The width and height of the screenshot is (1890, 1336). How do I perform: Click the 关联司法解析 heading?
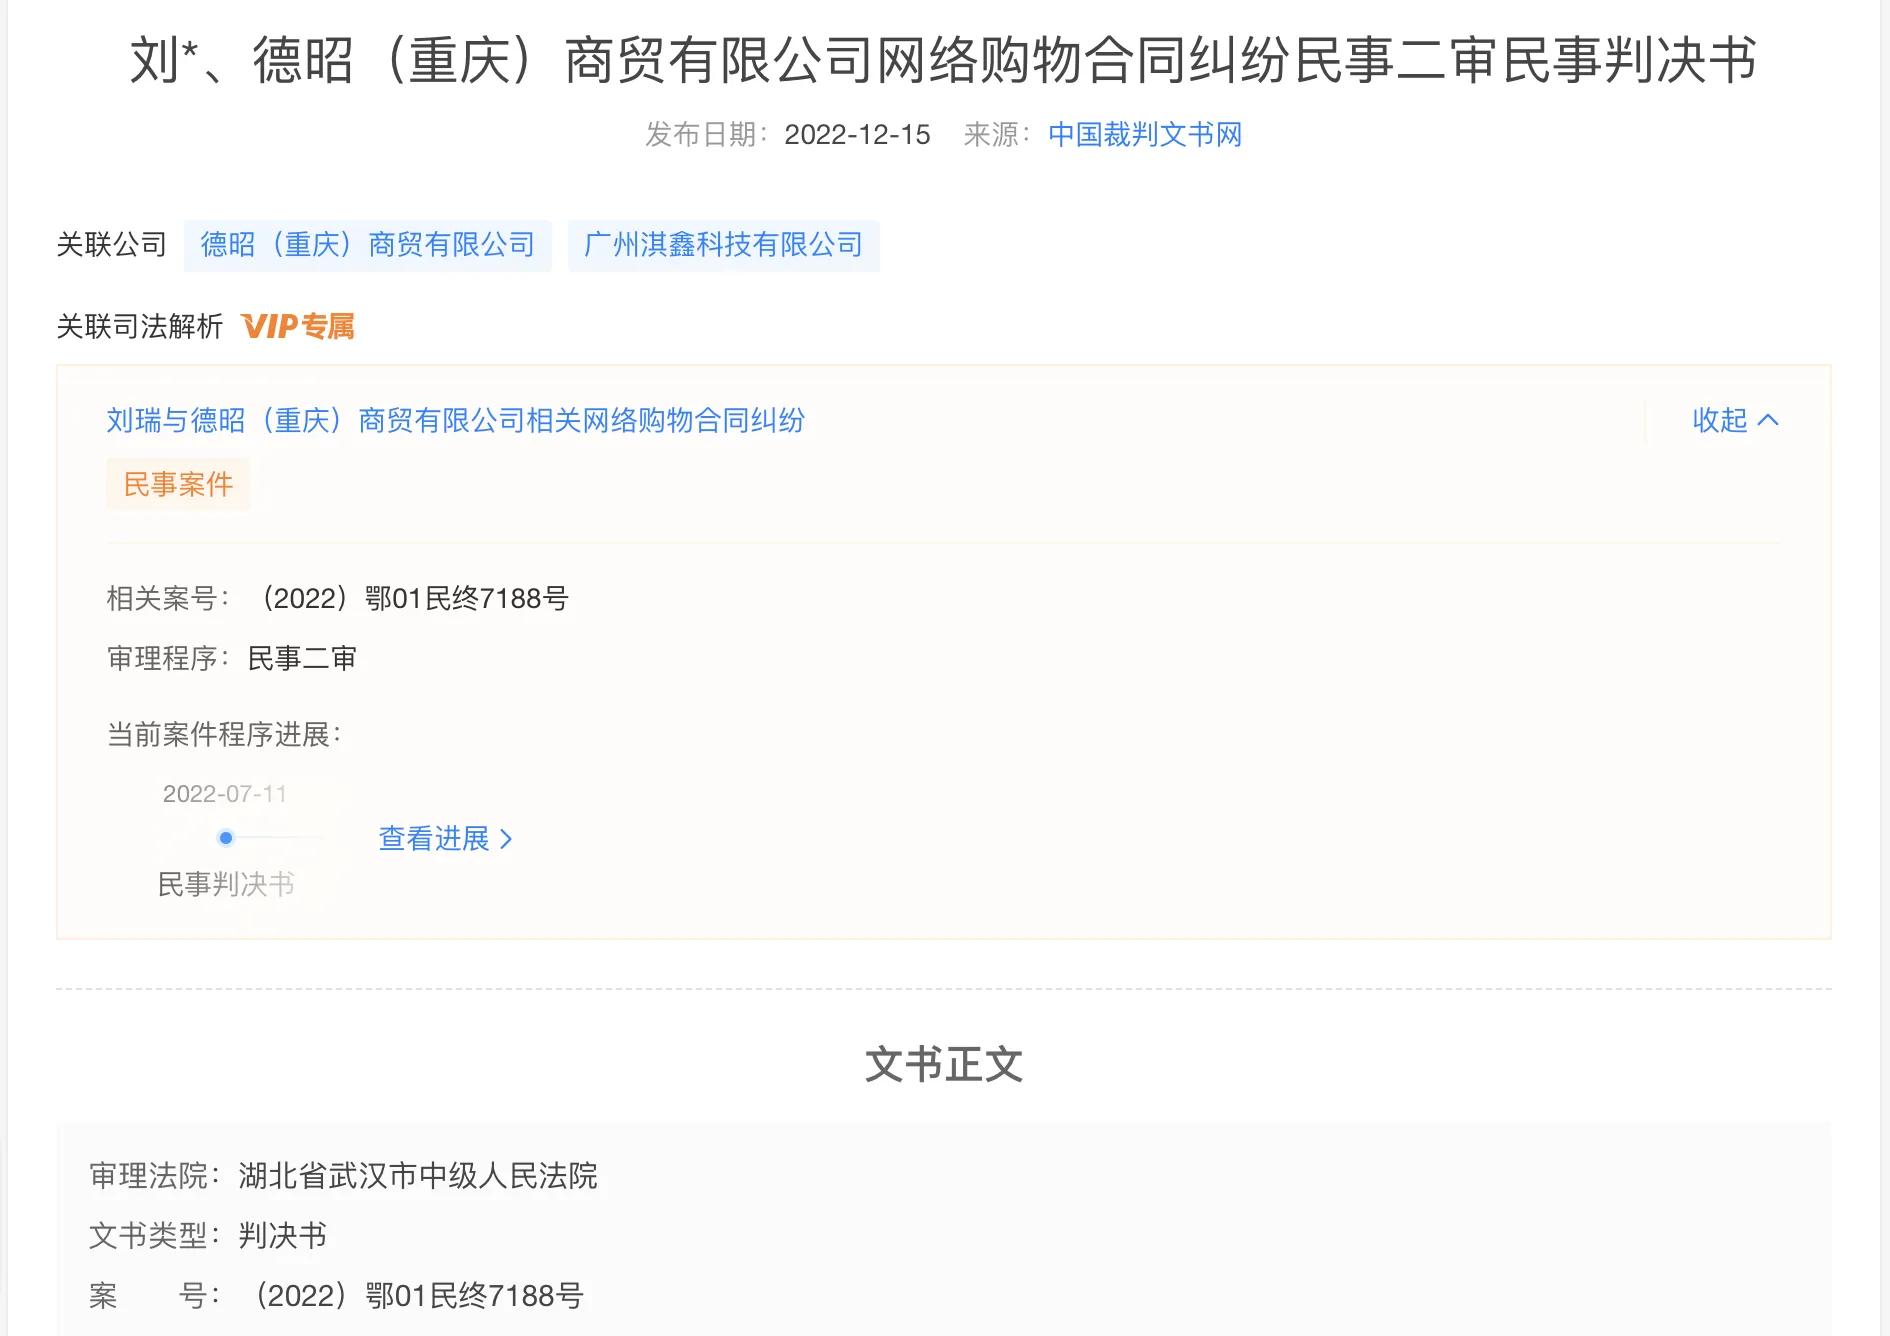(x=140, y=326)
